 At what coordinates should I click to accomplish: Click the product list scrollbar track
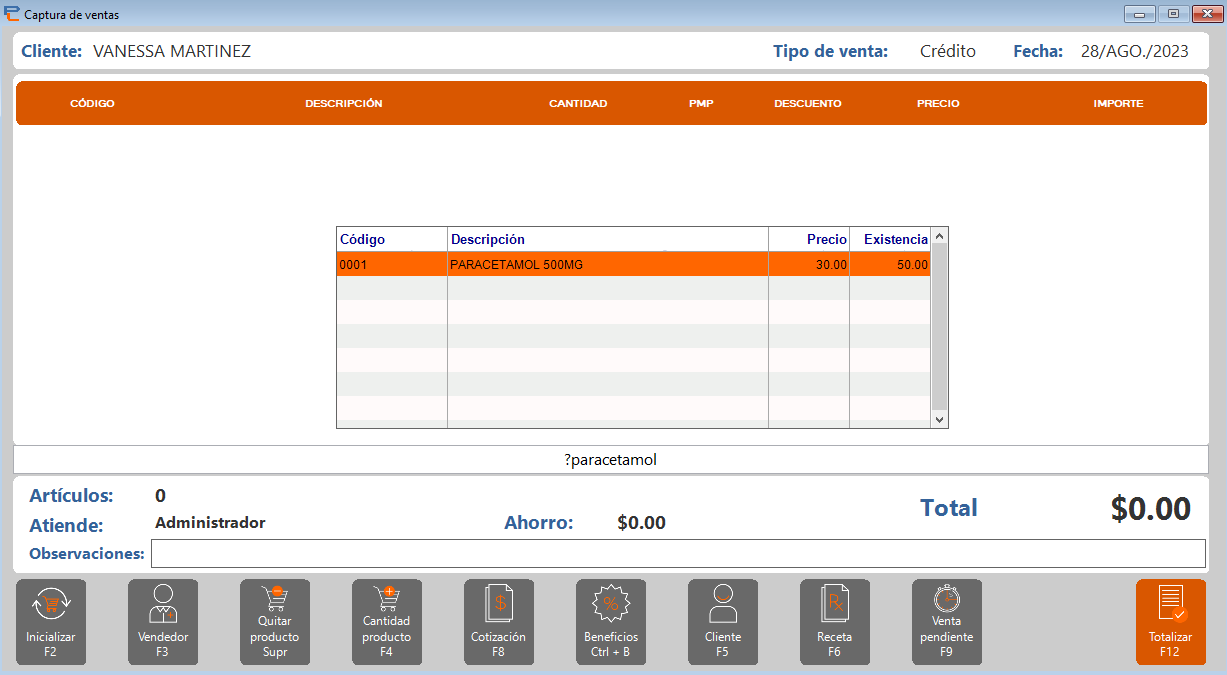[x=939, y=328]
